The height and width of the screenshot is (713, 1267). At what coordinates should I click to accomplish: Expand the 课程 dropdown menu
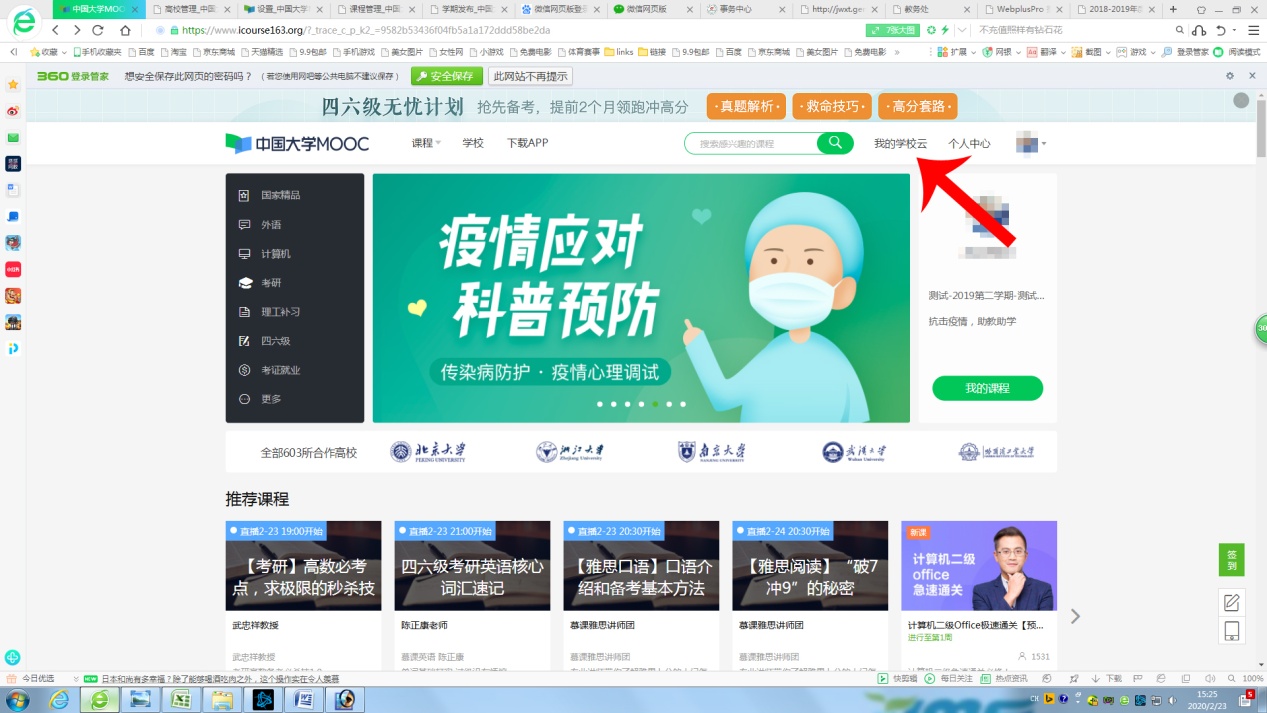(x=426, y=143)
